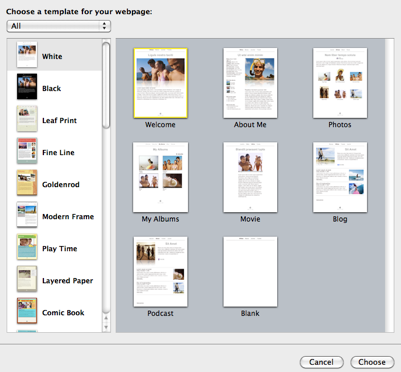Click the "Modern Frame" theme label
Viewport: 401px width, 372px height.
(x=68, y=216)
